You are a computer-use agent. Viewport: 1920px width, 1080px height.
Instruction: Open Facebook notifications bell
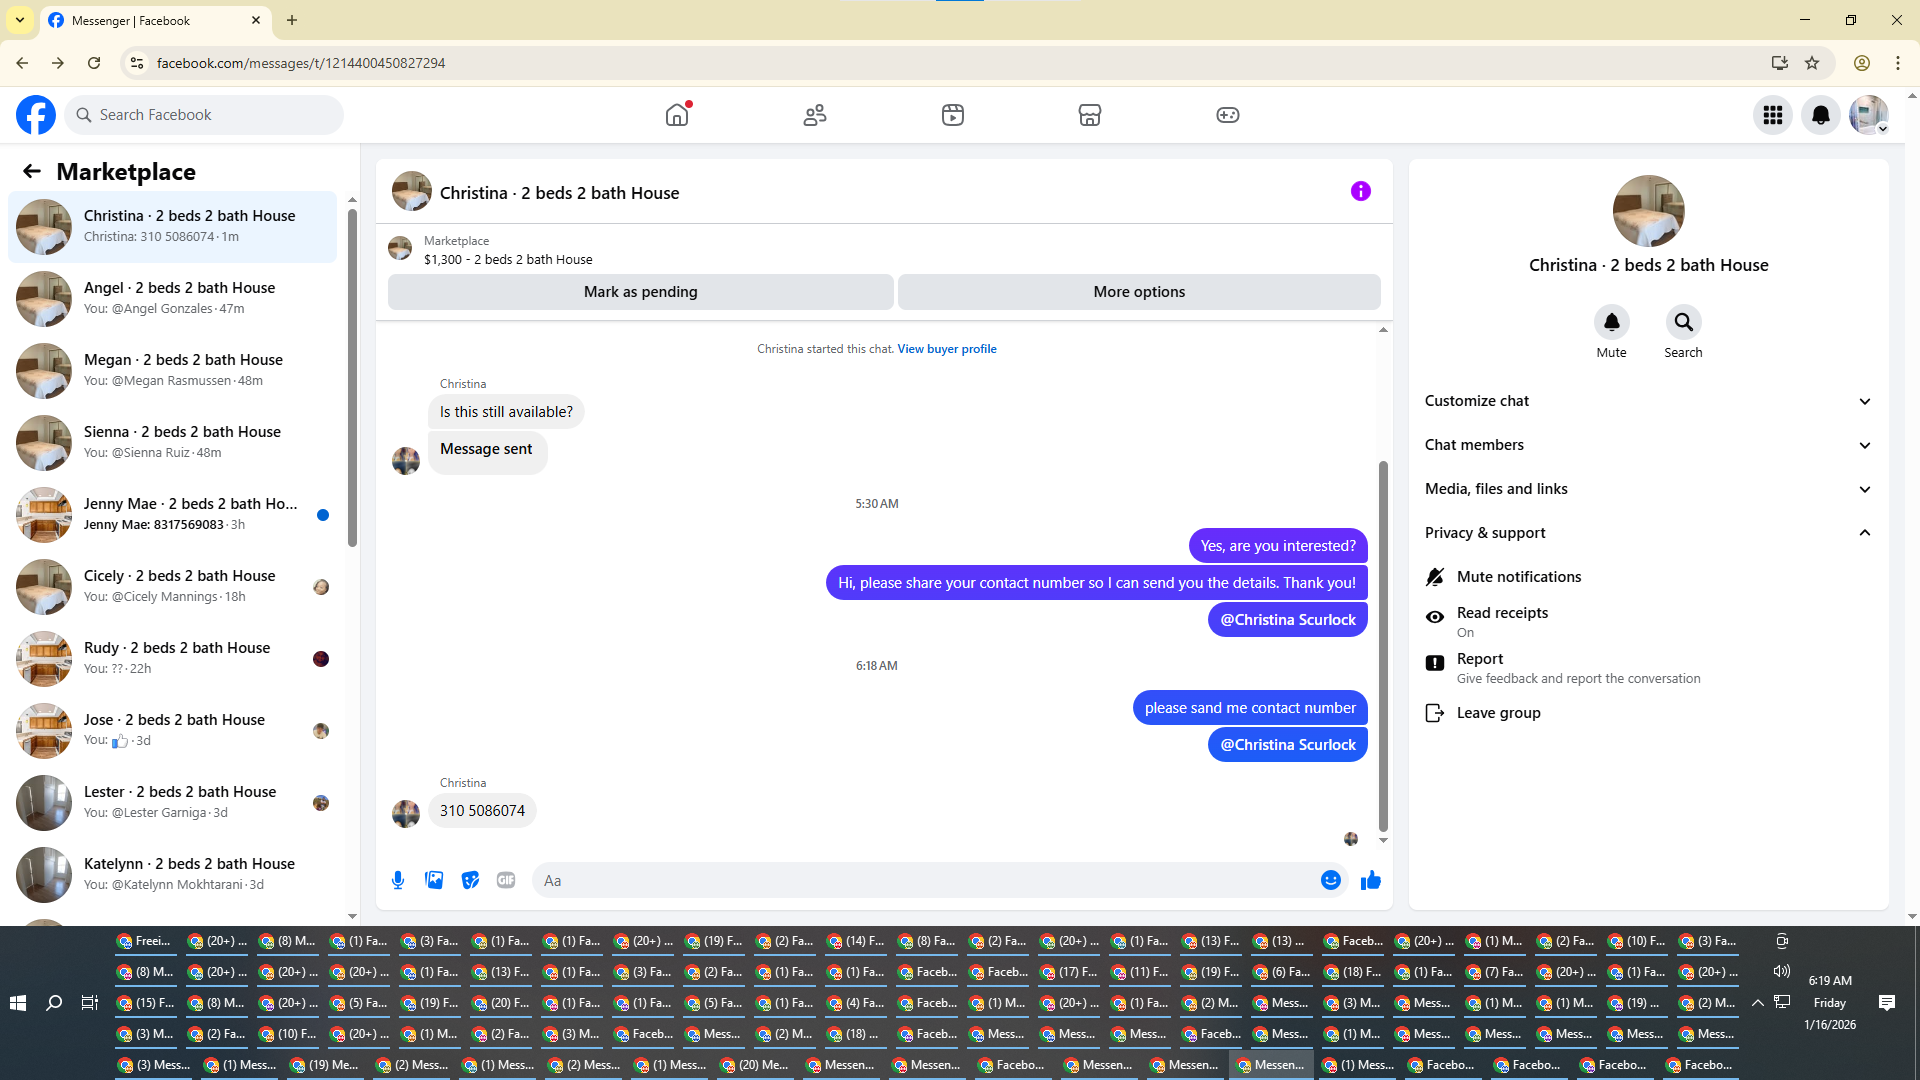[x=1820, y=115]
